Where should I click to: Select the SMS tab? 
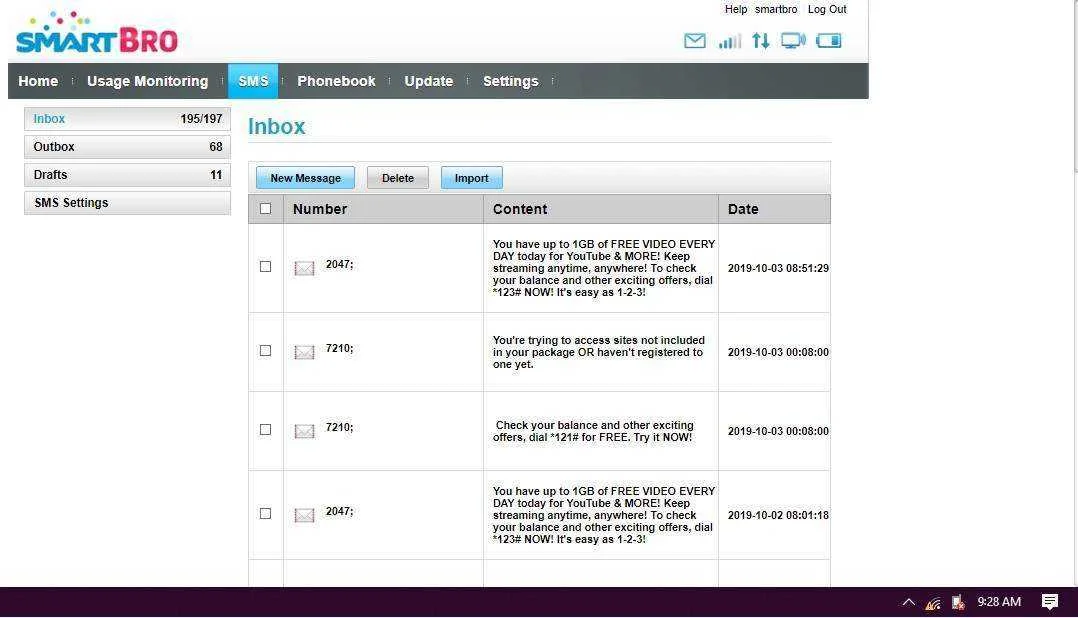[253, 81]
